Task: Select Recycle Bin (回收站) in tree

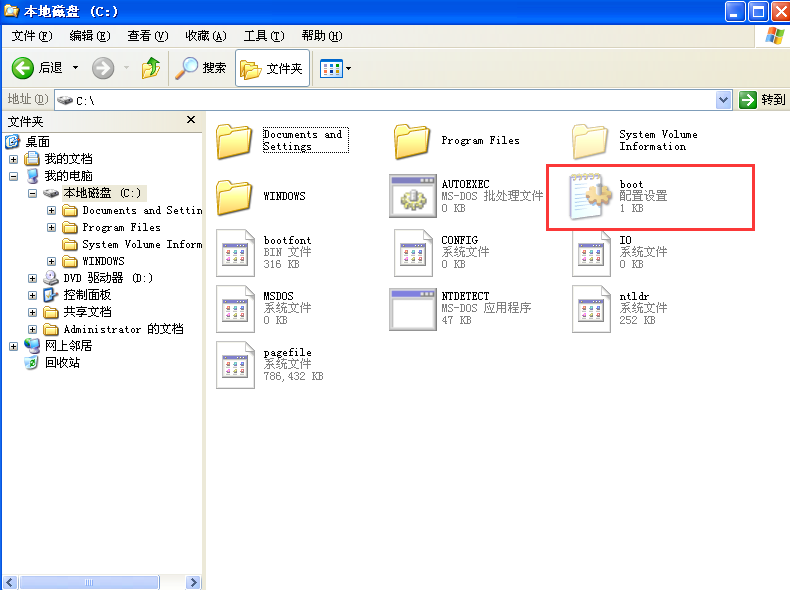Action: coord(62,363)
